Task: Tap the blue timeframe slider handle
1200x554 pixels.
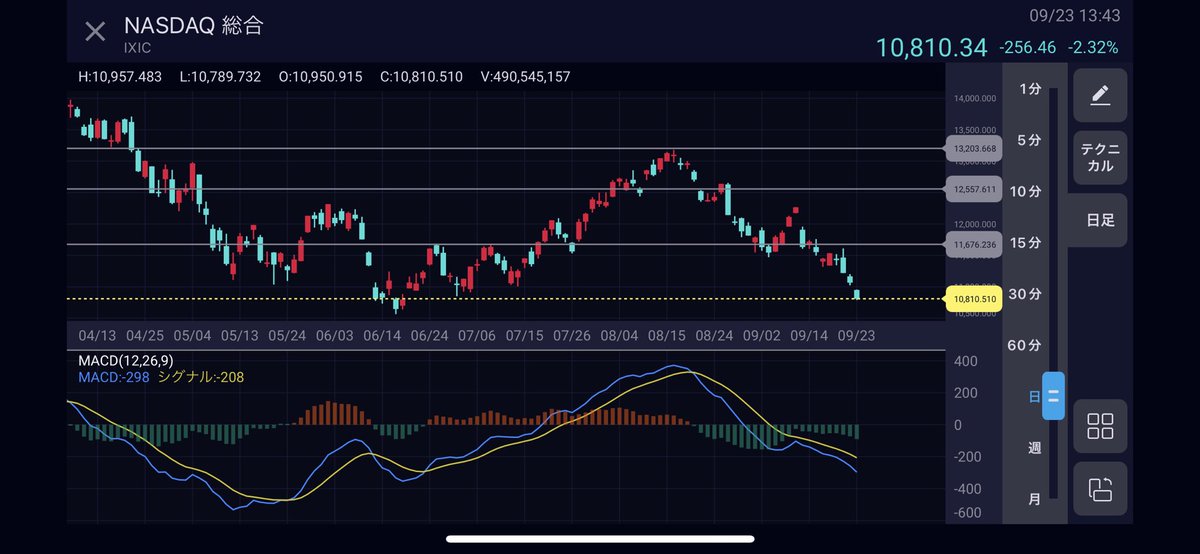Action: (x=1053, y=396)
